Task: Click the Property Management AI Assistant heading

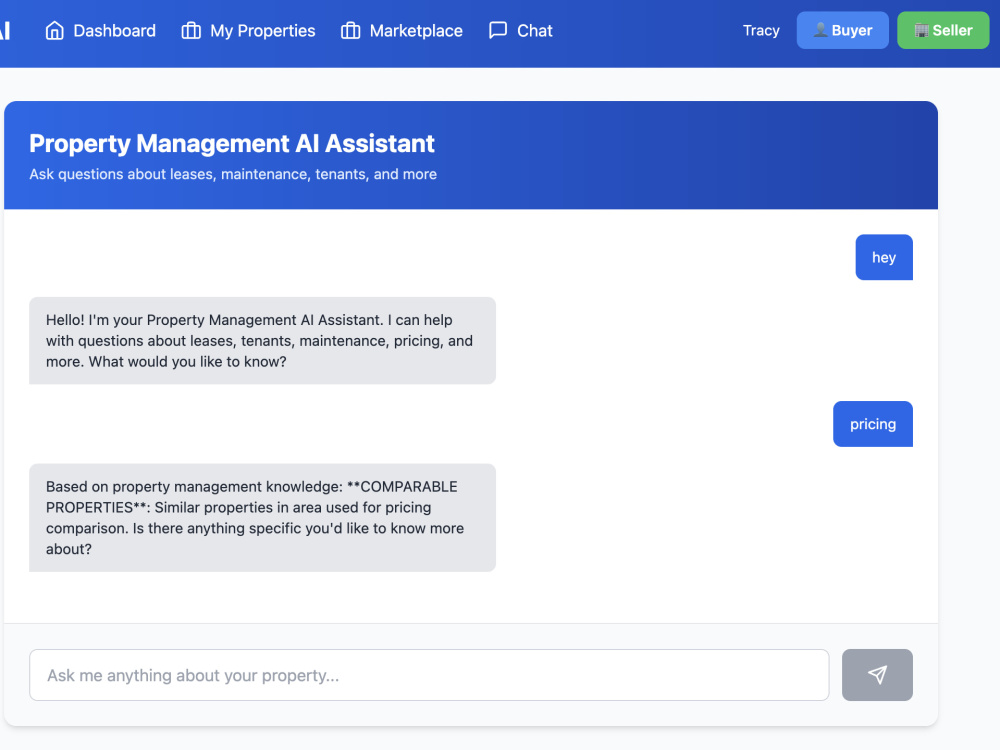Action: [x=232, y=143]
